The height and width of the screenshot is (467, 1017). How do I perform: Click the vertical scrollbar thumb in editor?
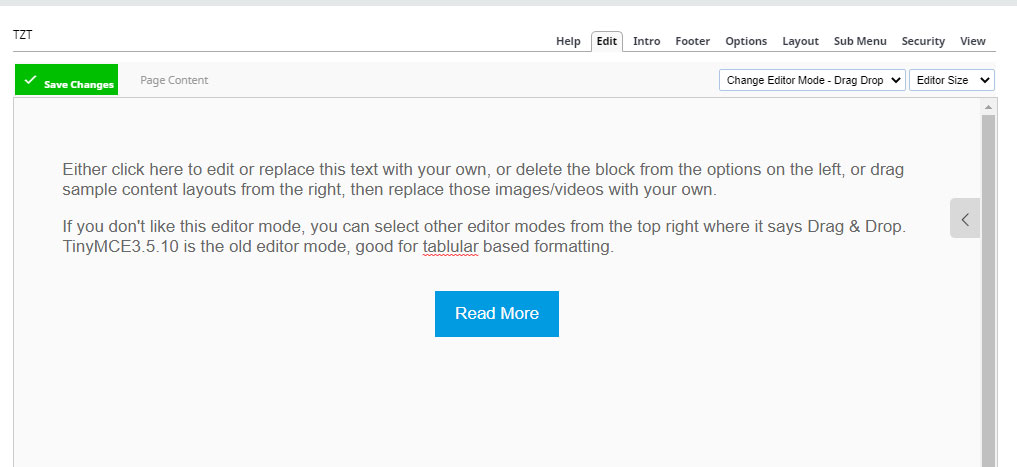[x=988, y=291]
